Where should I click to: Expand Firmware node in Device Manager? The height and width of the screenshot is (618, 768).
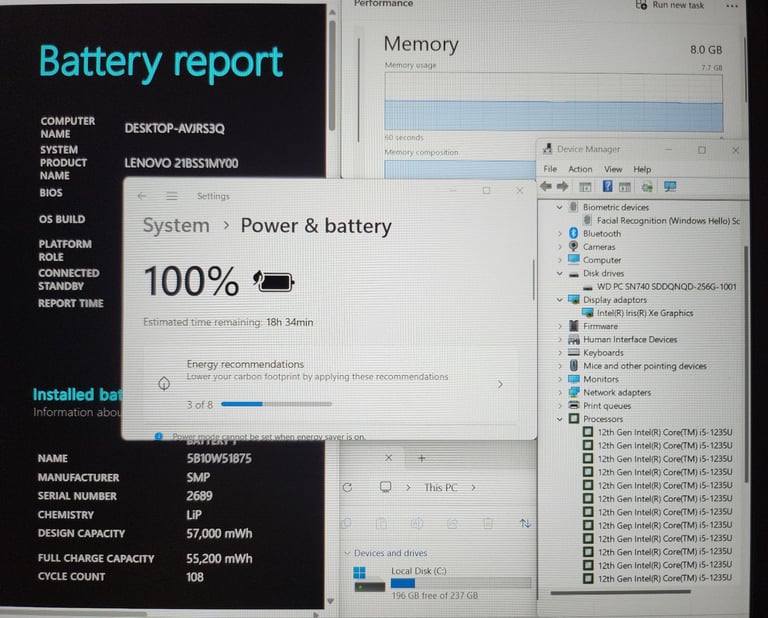click(x=559, y=326)
